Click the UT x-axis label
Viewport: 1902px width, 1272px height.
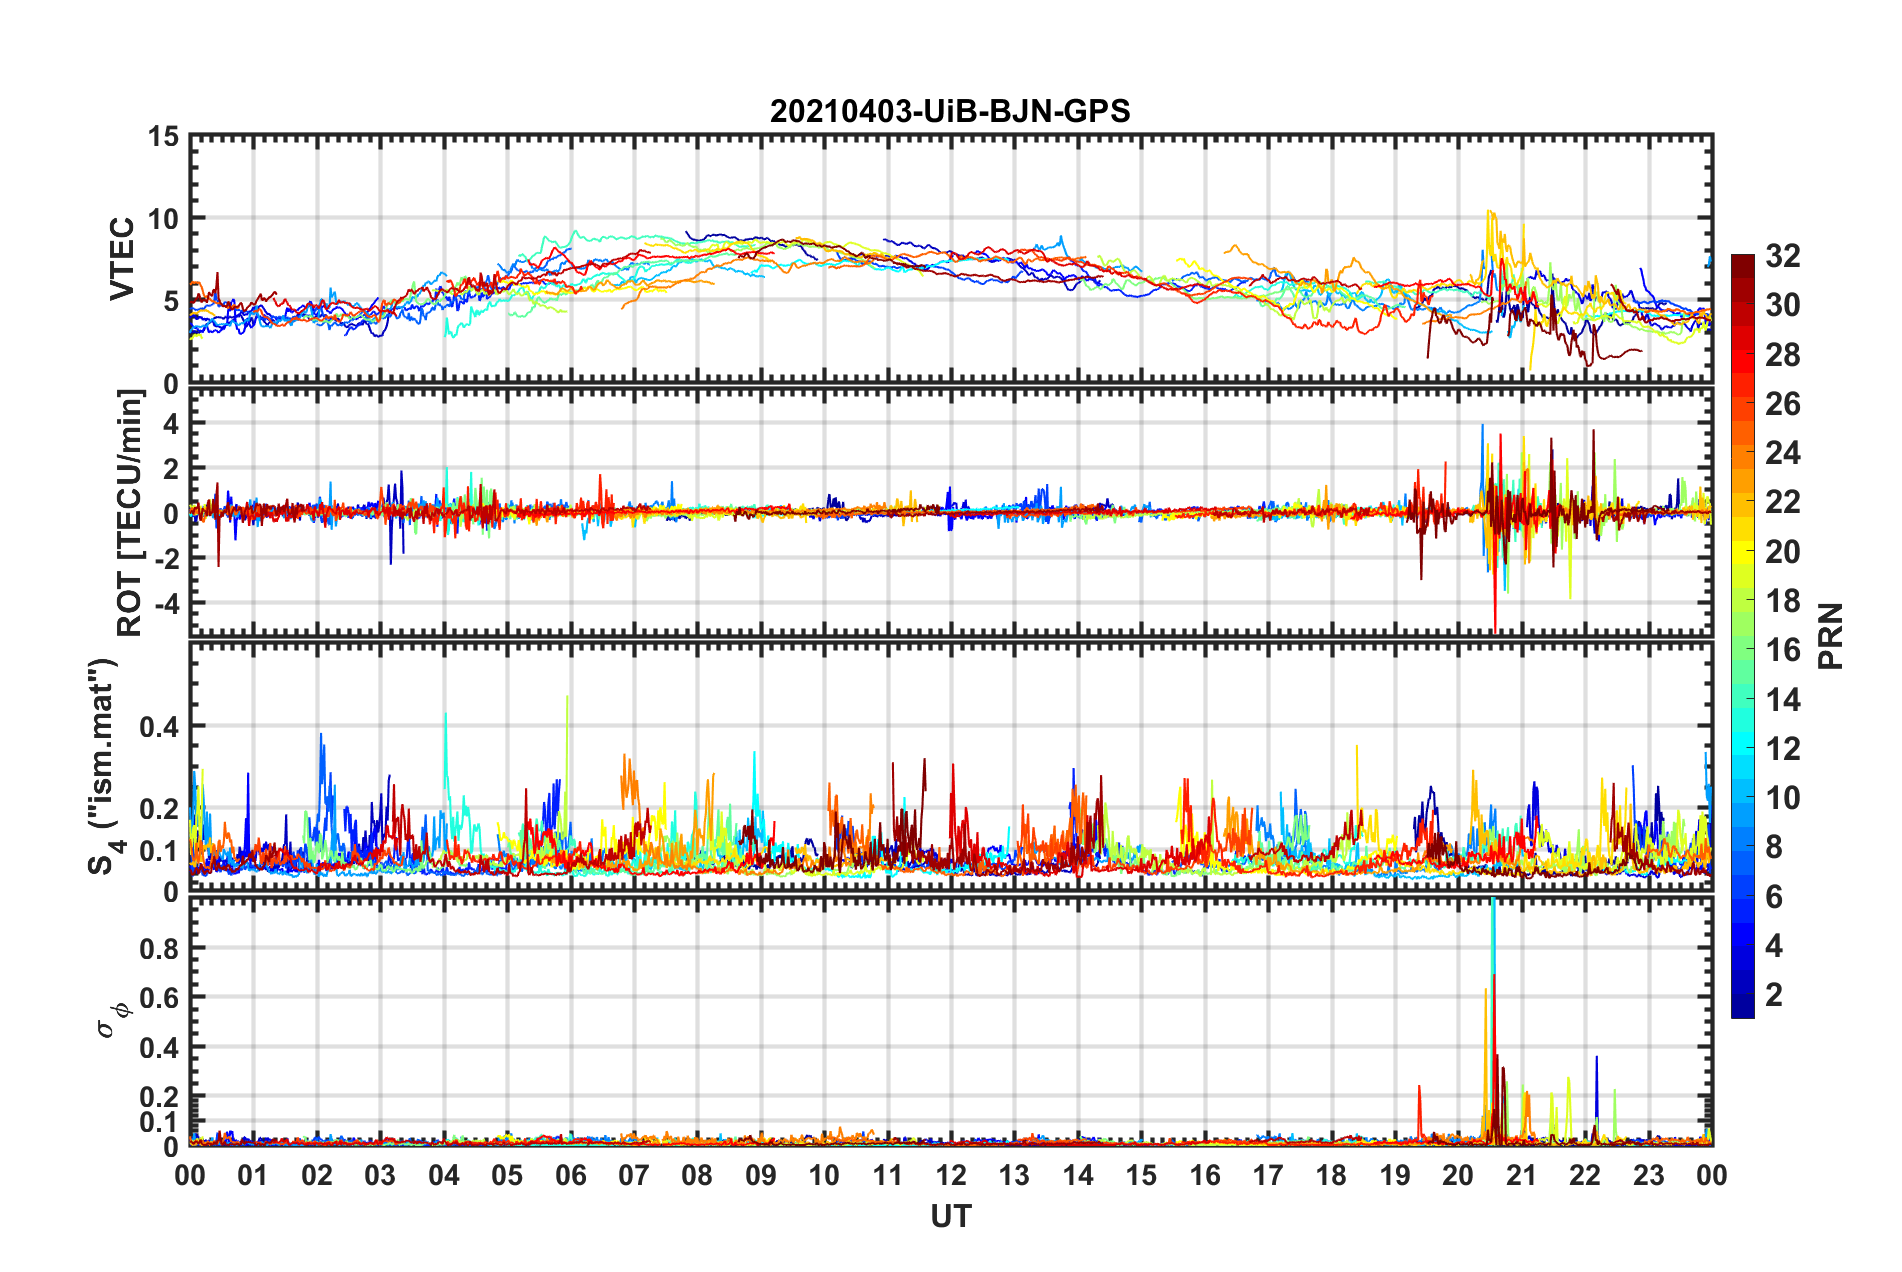(950, 1216)
